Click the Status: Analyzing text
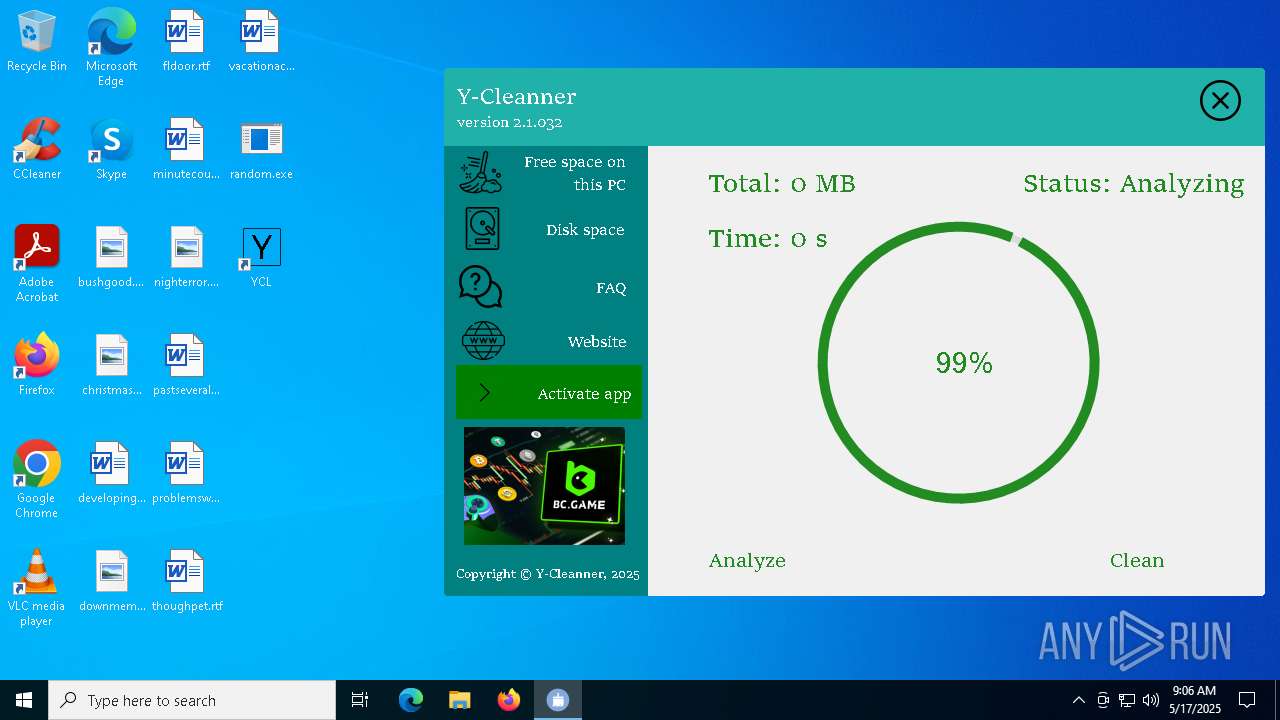This screenshot has height=720, width=1280. [1134, 184]
